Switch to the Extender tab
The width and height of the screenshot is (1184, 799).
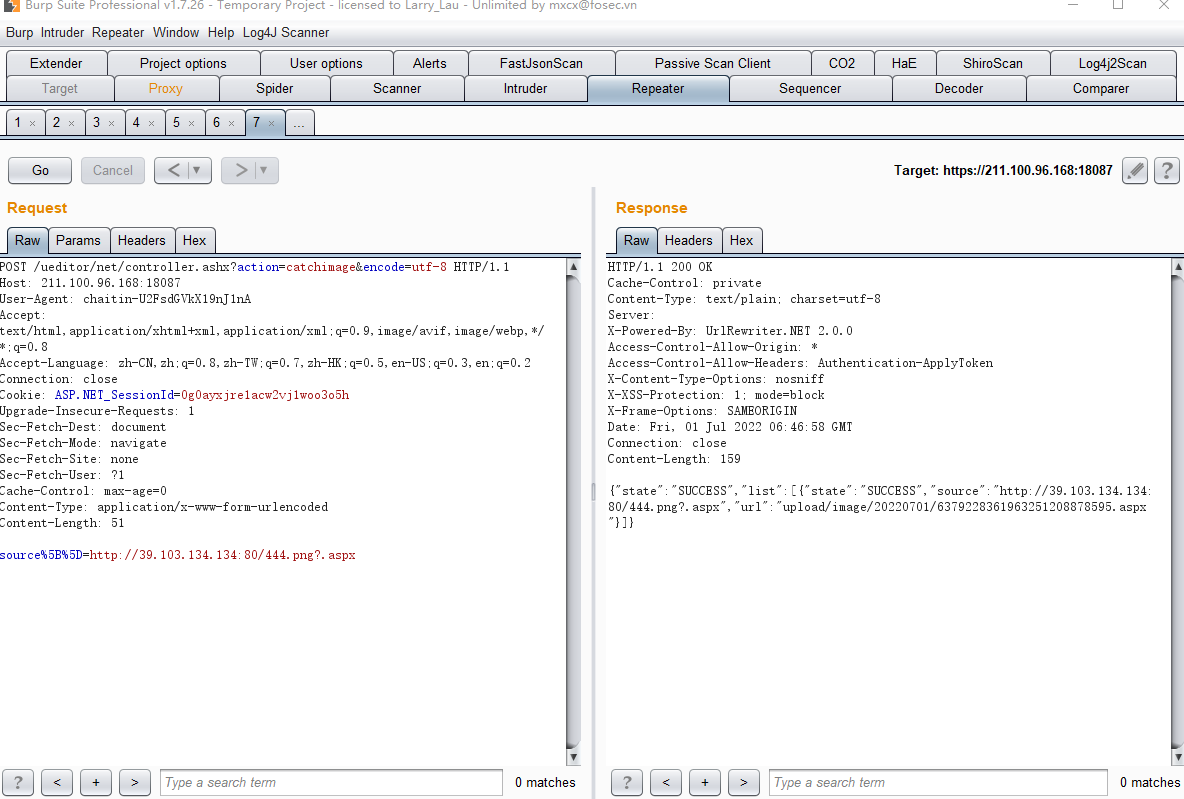56,63
